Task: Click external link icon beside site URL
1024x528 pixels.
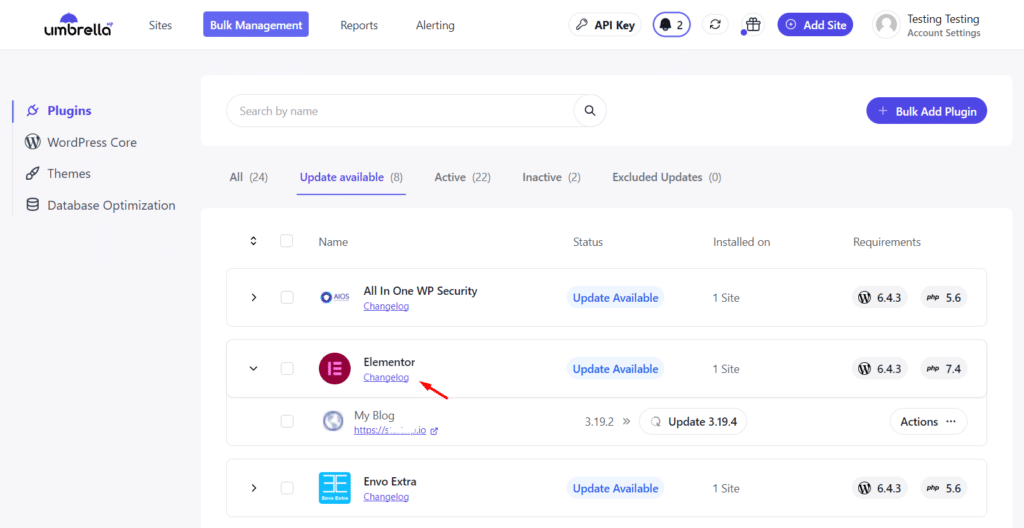Action: [434, 431]
